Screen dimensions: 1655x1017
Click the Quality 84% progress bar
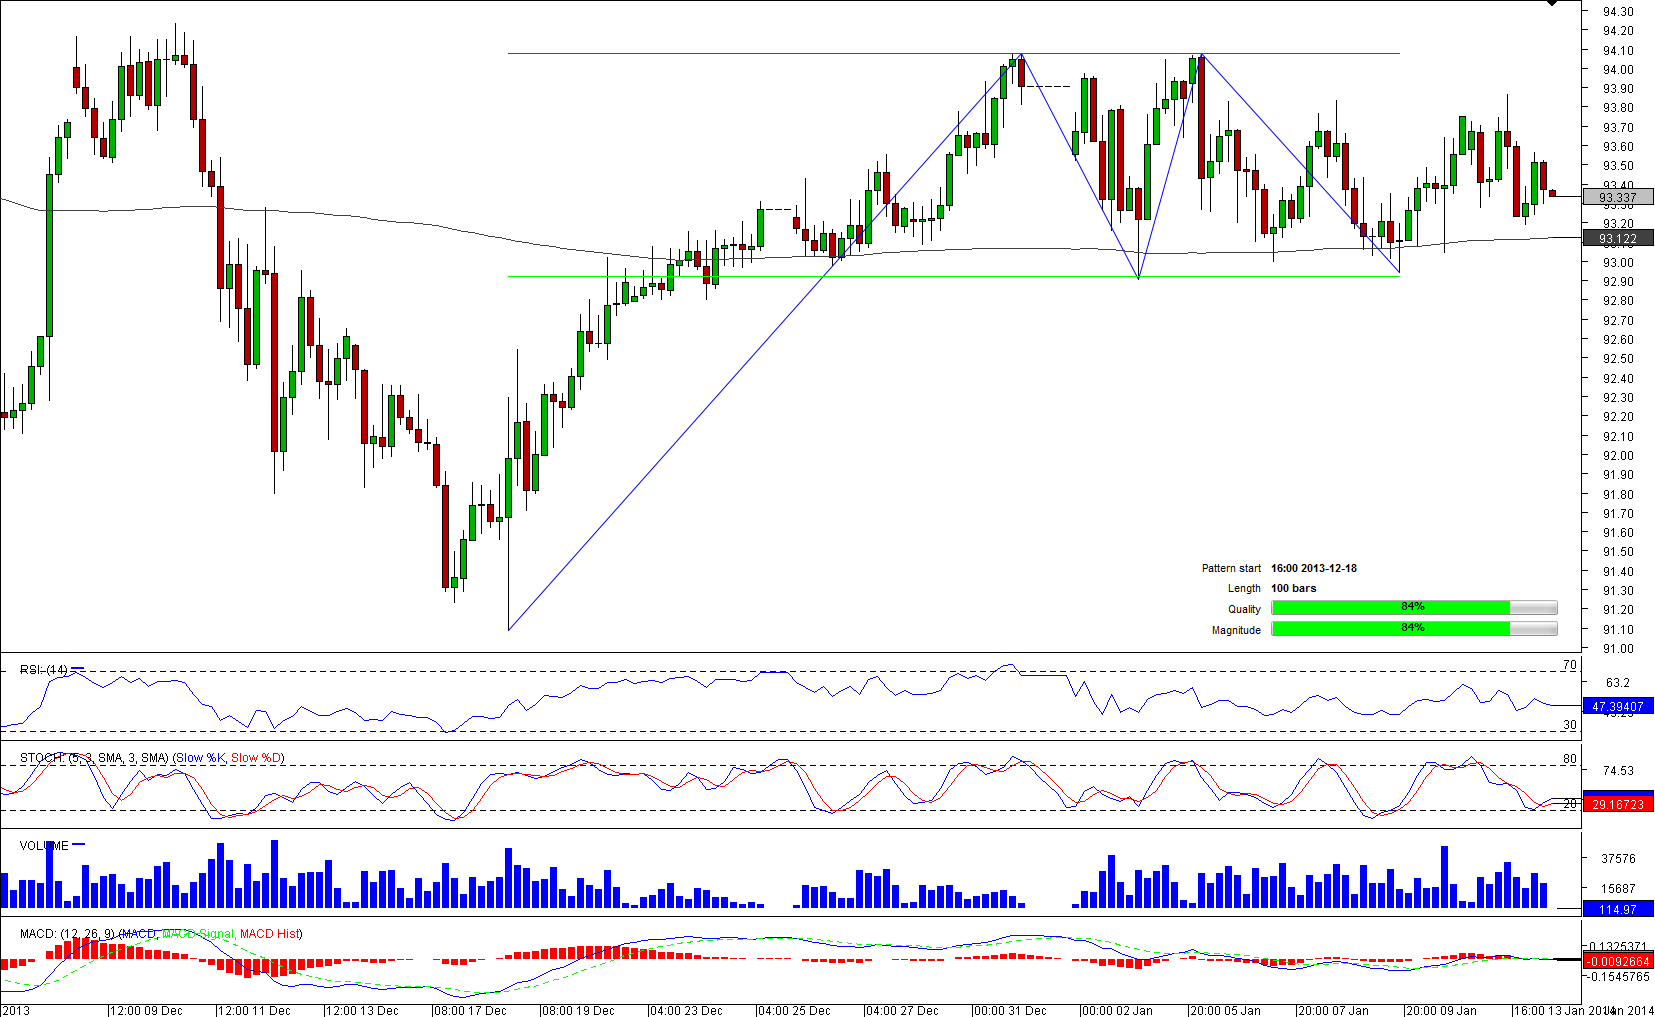point(1413,608)
